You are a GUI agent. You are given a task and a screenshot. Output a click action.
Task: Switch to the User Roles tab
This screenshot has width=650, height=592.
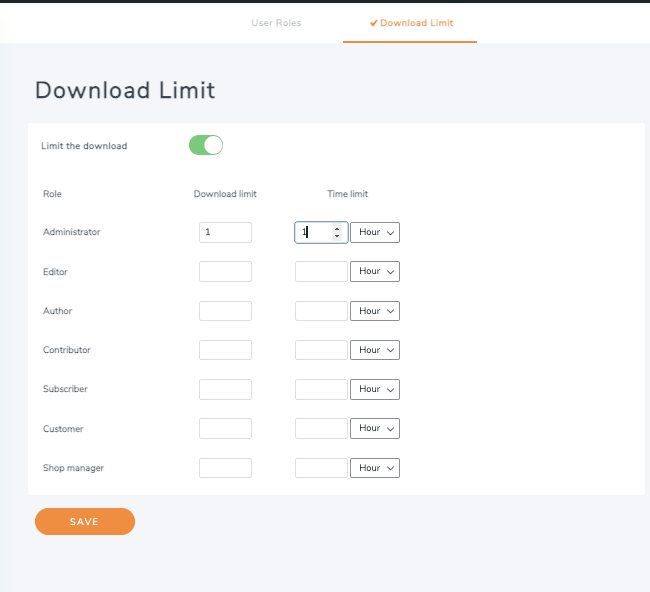click(276, 23)
